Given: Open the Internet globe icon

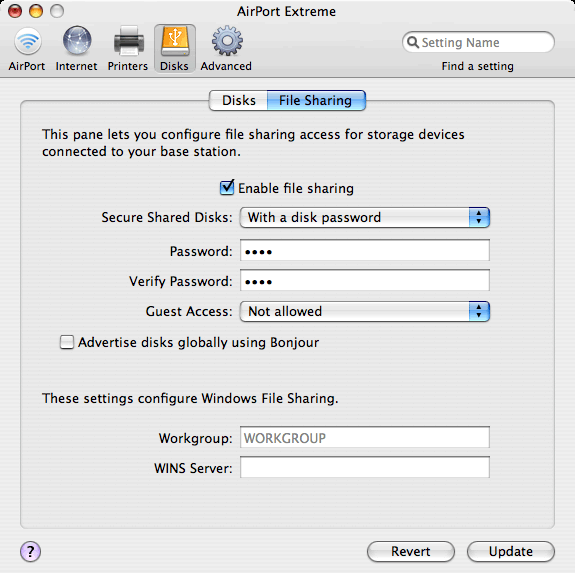Looking at the screenshot, I should click(x=77, y=41).
